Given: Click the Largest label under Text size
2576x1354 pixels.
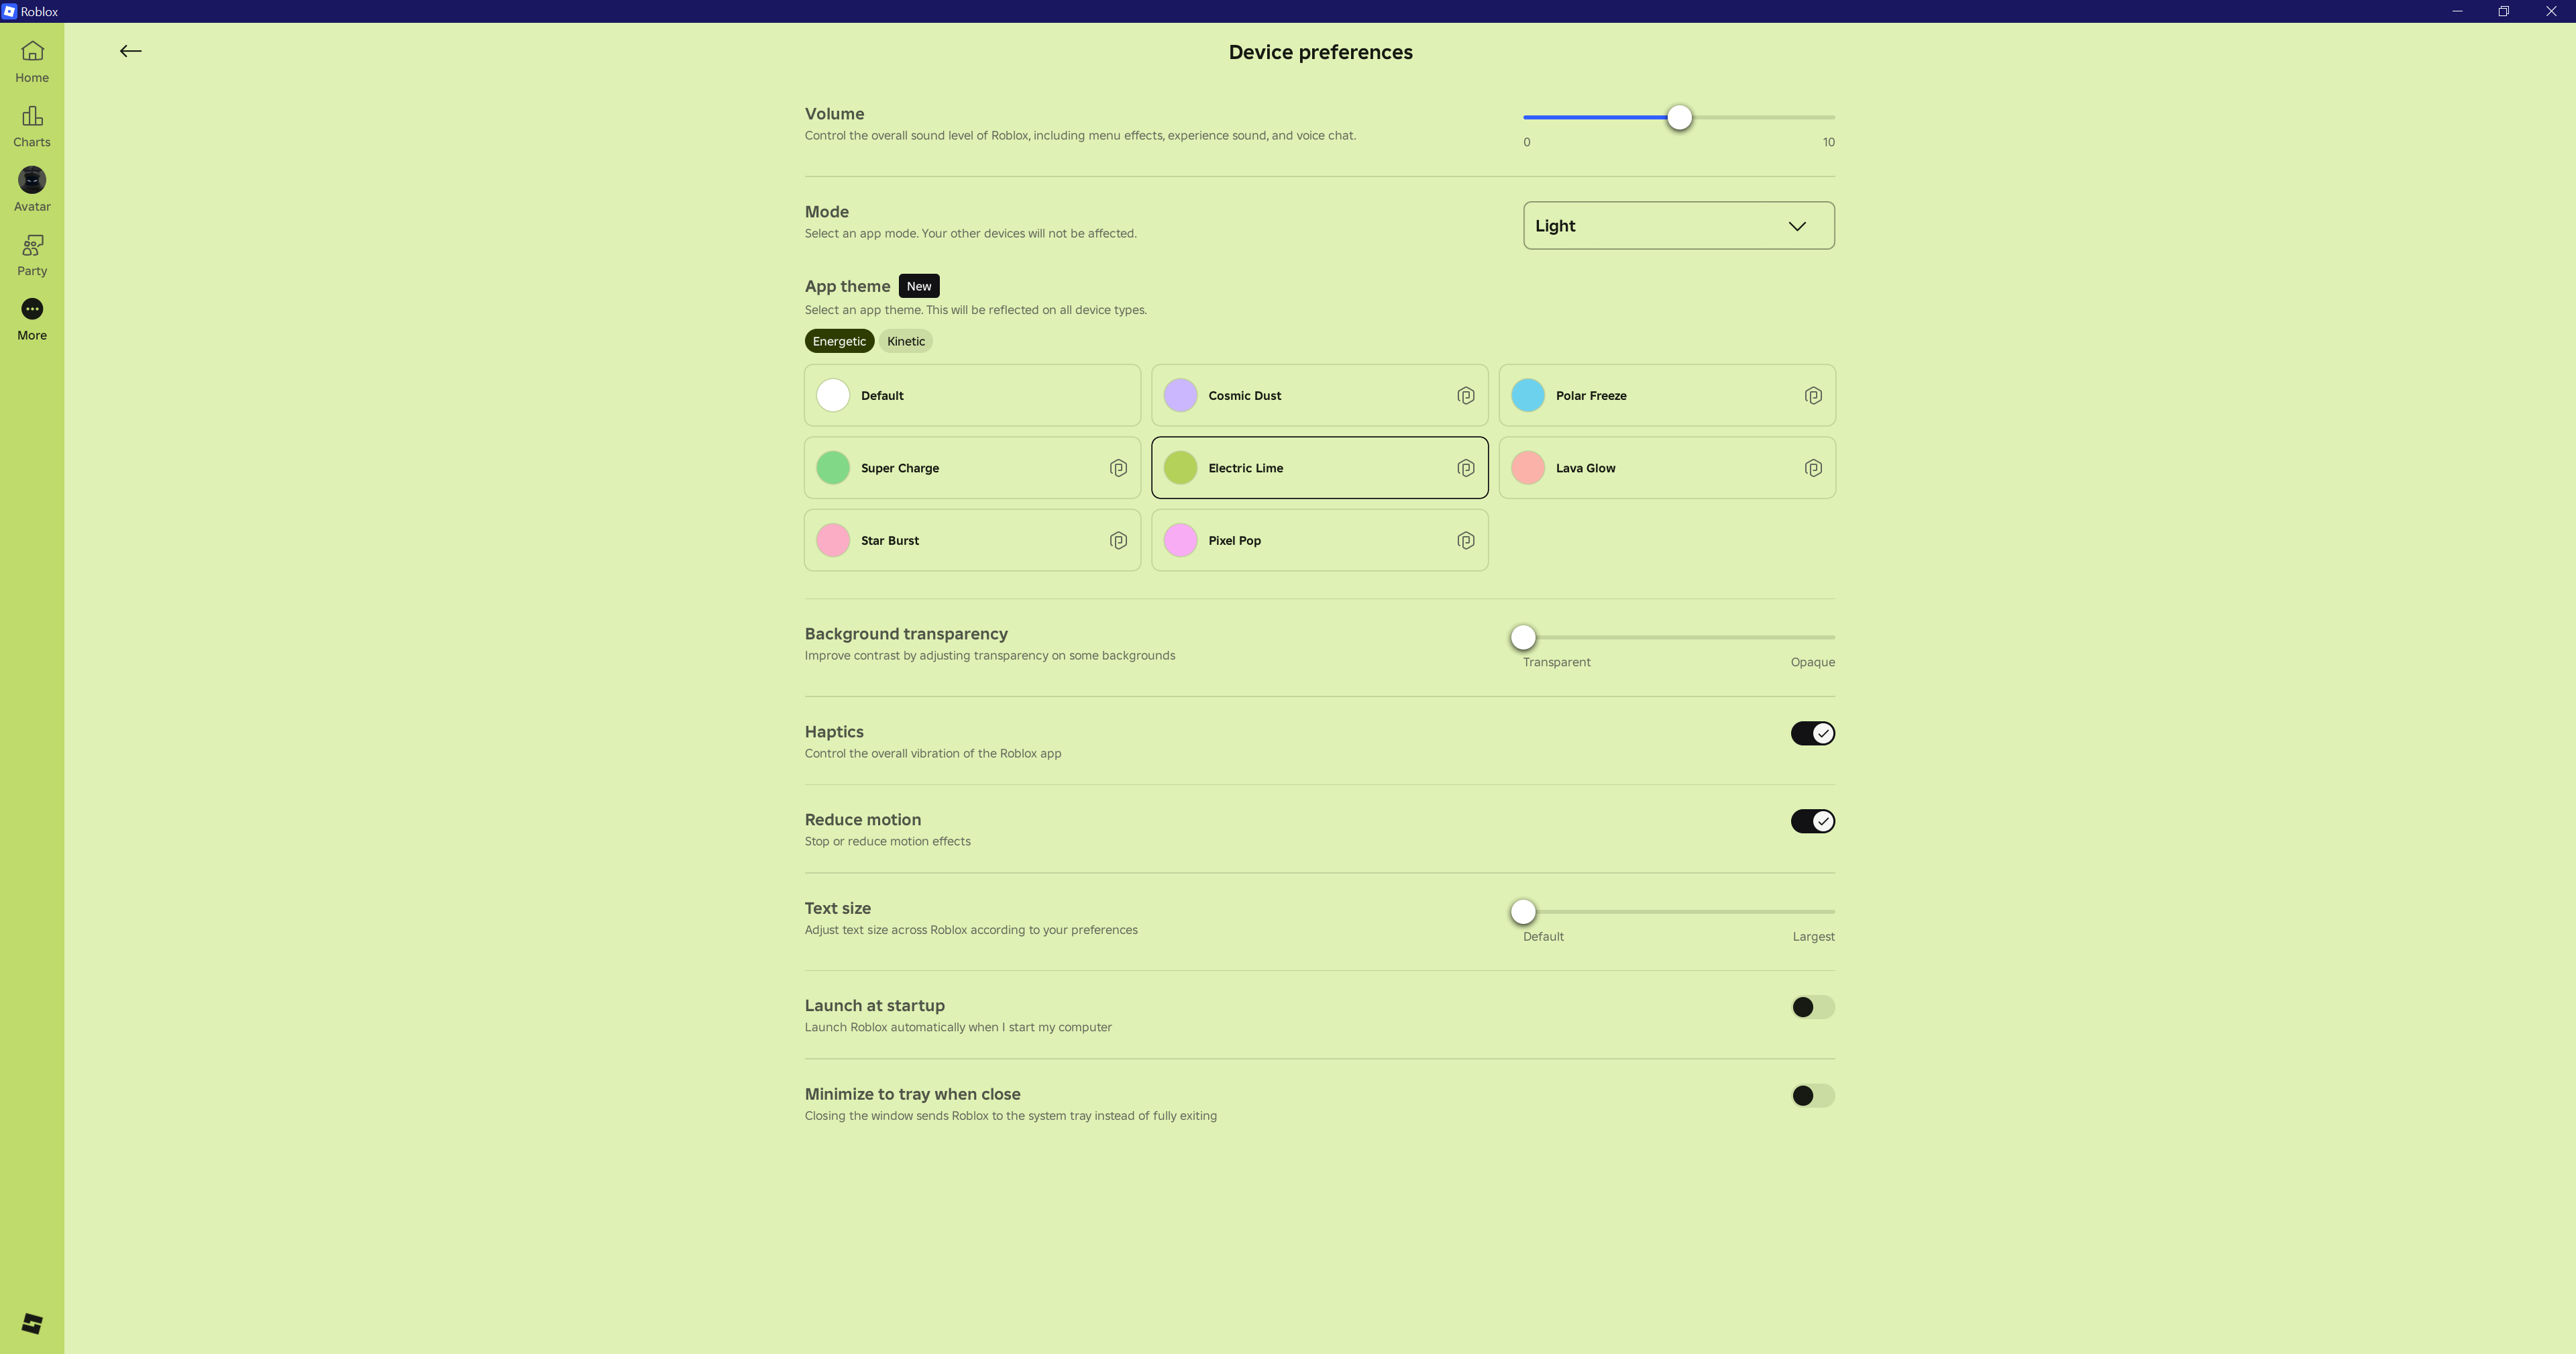Looking at the screenshot, I should pyautogui.click(x=1813, y=937).
